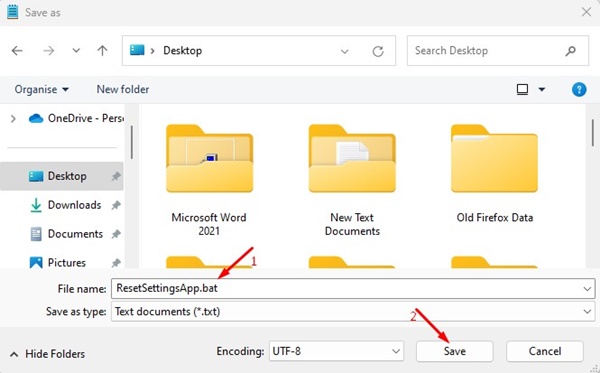Expand the File name dropdown arrow

[587, 289]
